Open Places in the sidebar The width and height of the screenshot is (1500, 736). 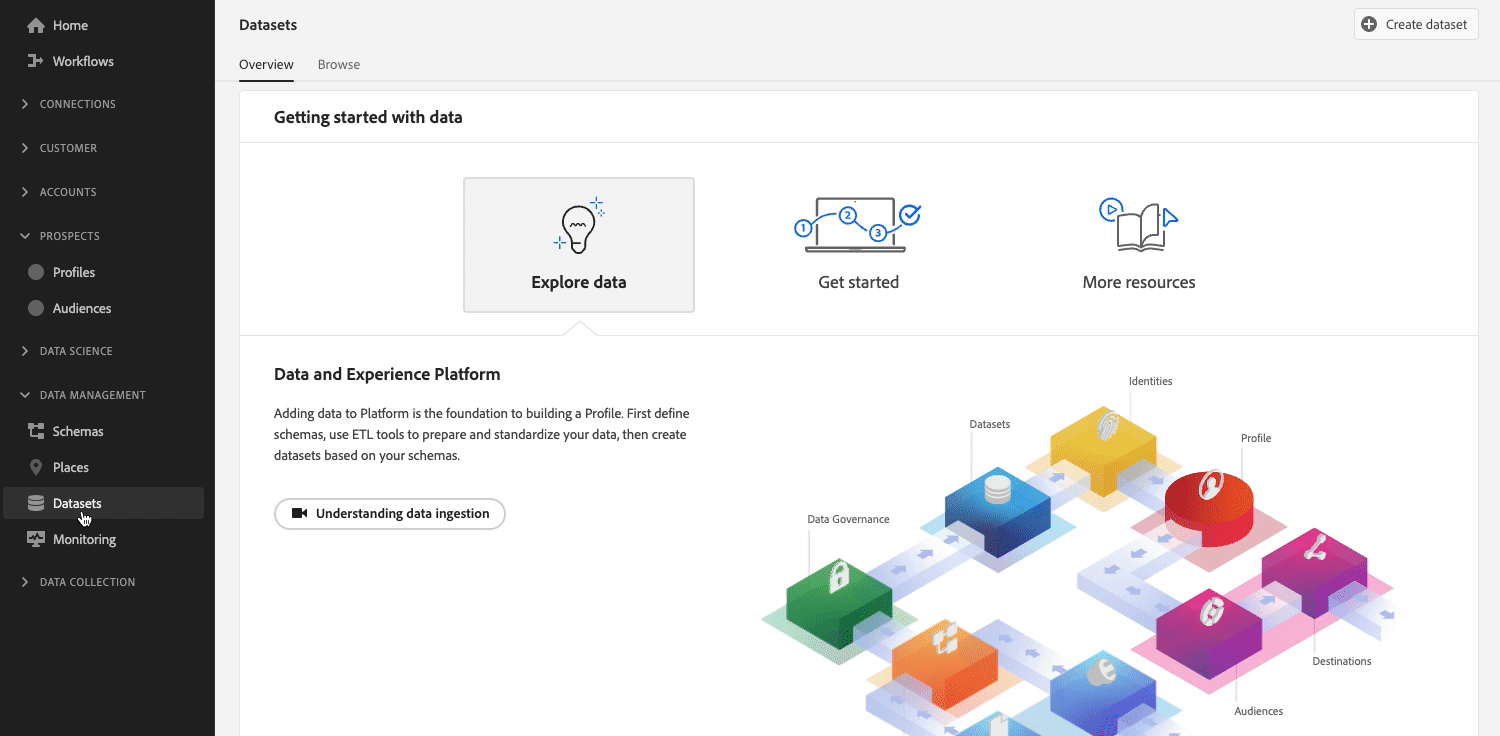pos(103,467)
